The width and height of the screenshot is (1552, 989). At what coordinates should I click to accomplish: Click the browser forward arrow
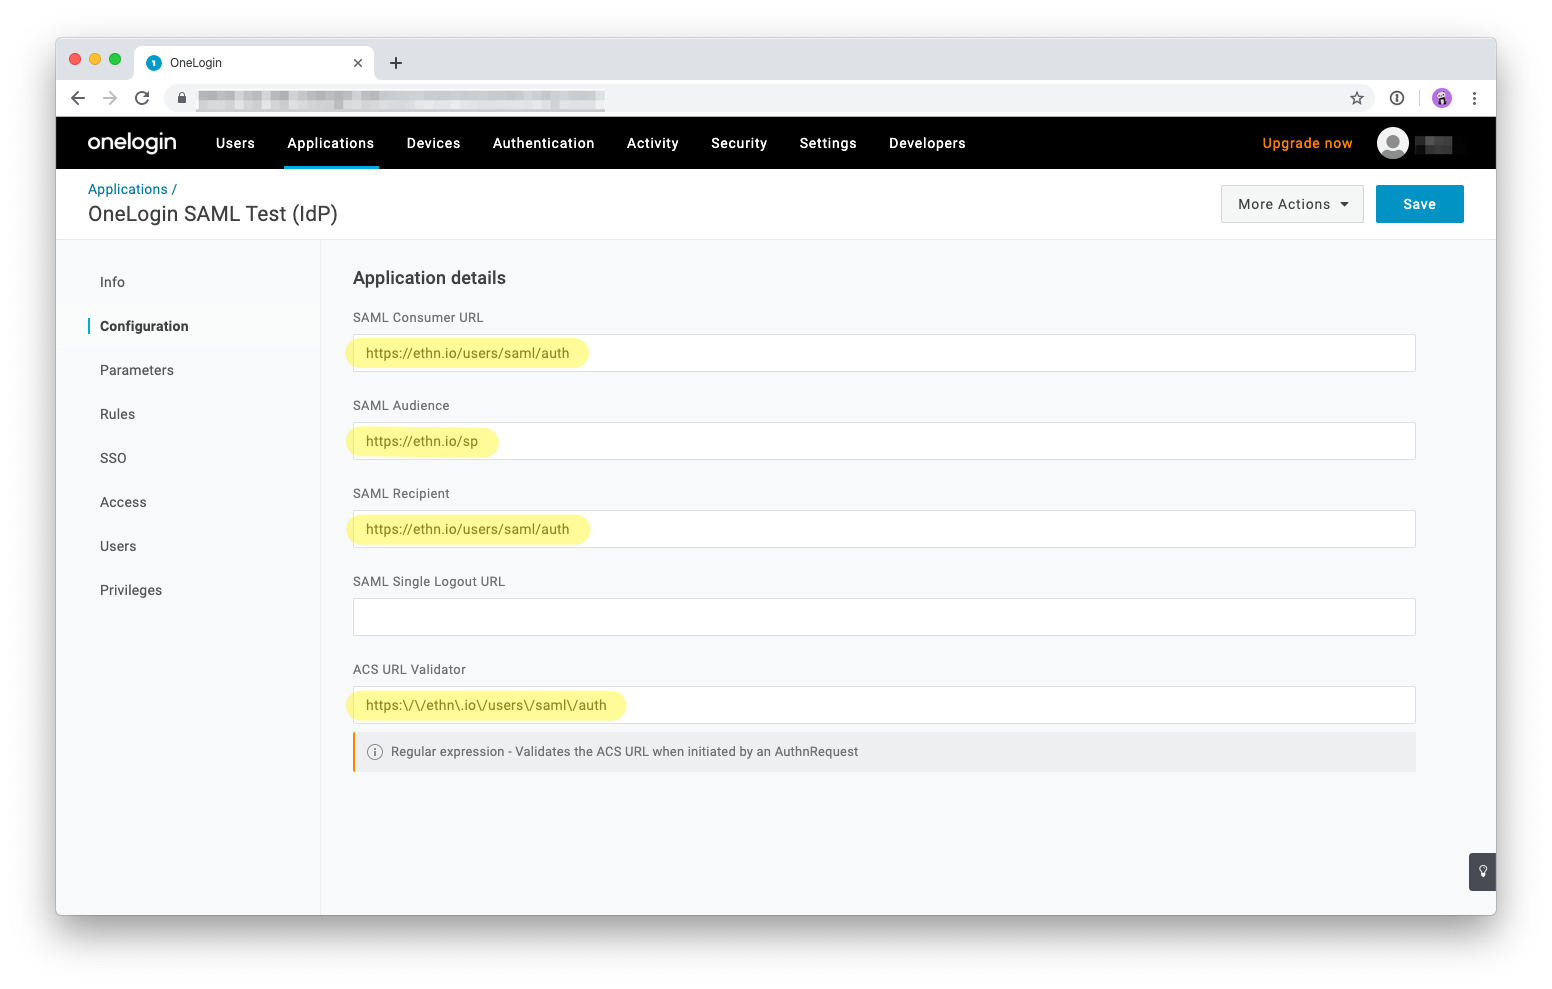point(110,98)
